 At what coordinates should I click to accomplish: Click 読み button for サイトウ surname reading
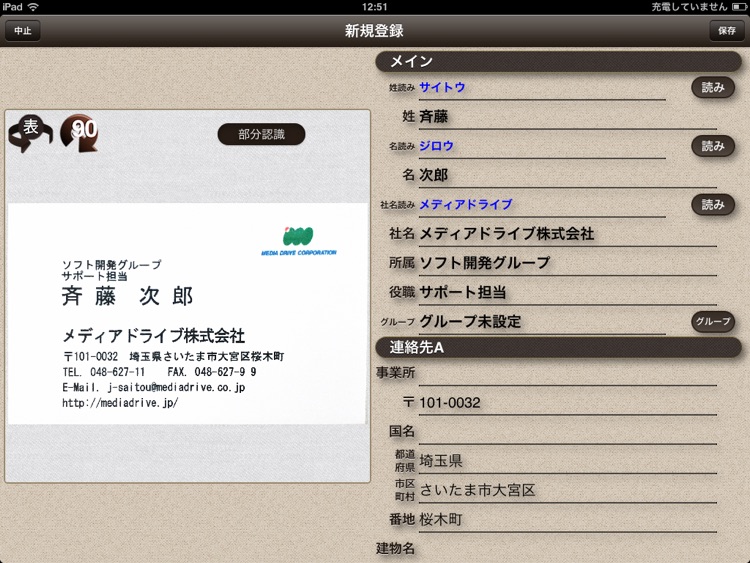click(x=713, y=88)
